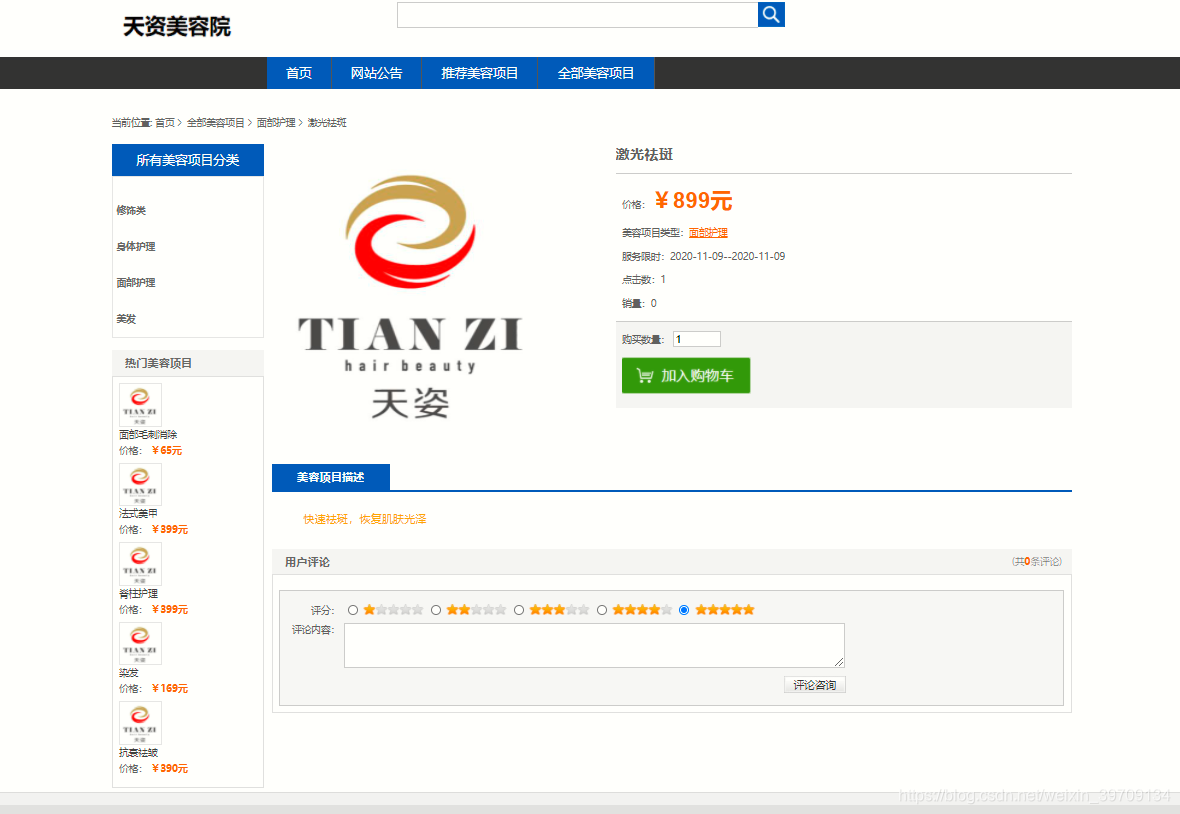Click the two-star rating stars graphic
Image resolution: width=1180 pixels, height=814 pixels.
click(476, 610)
